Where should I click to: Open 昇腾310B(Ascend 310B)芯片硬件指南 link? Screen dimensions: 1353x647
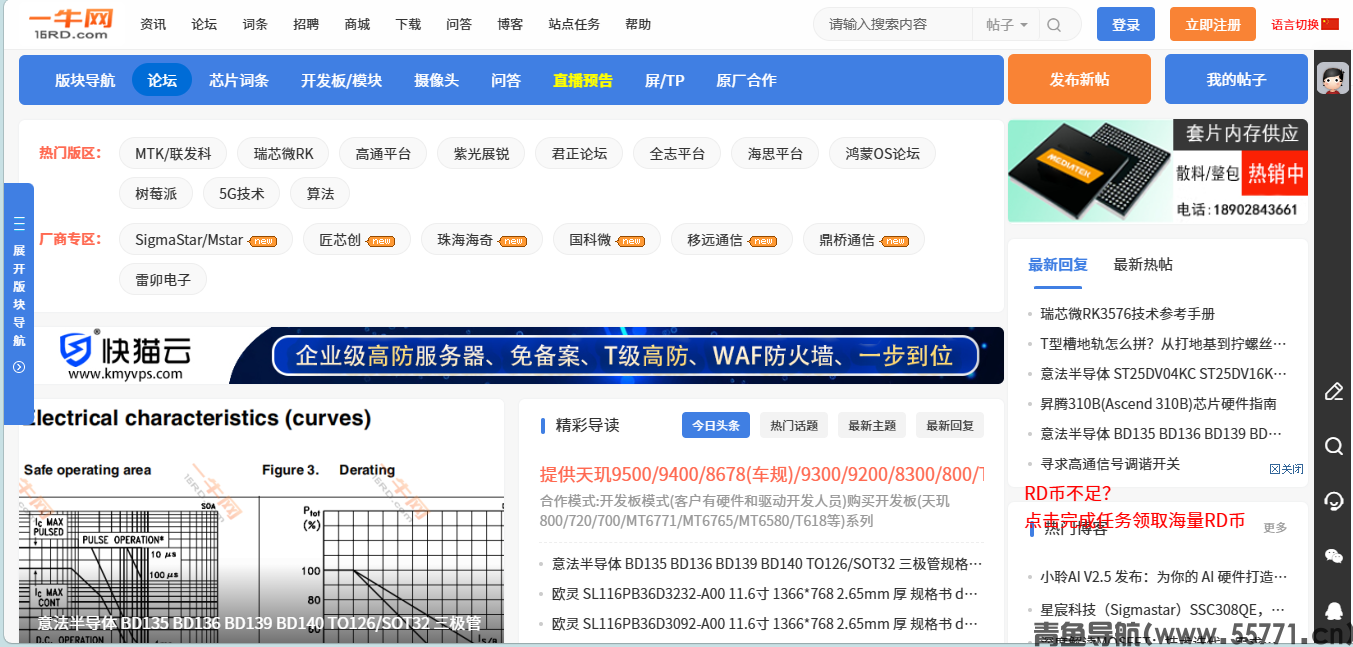[x=1158, y=404]
